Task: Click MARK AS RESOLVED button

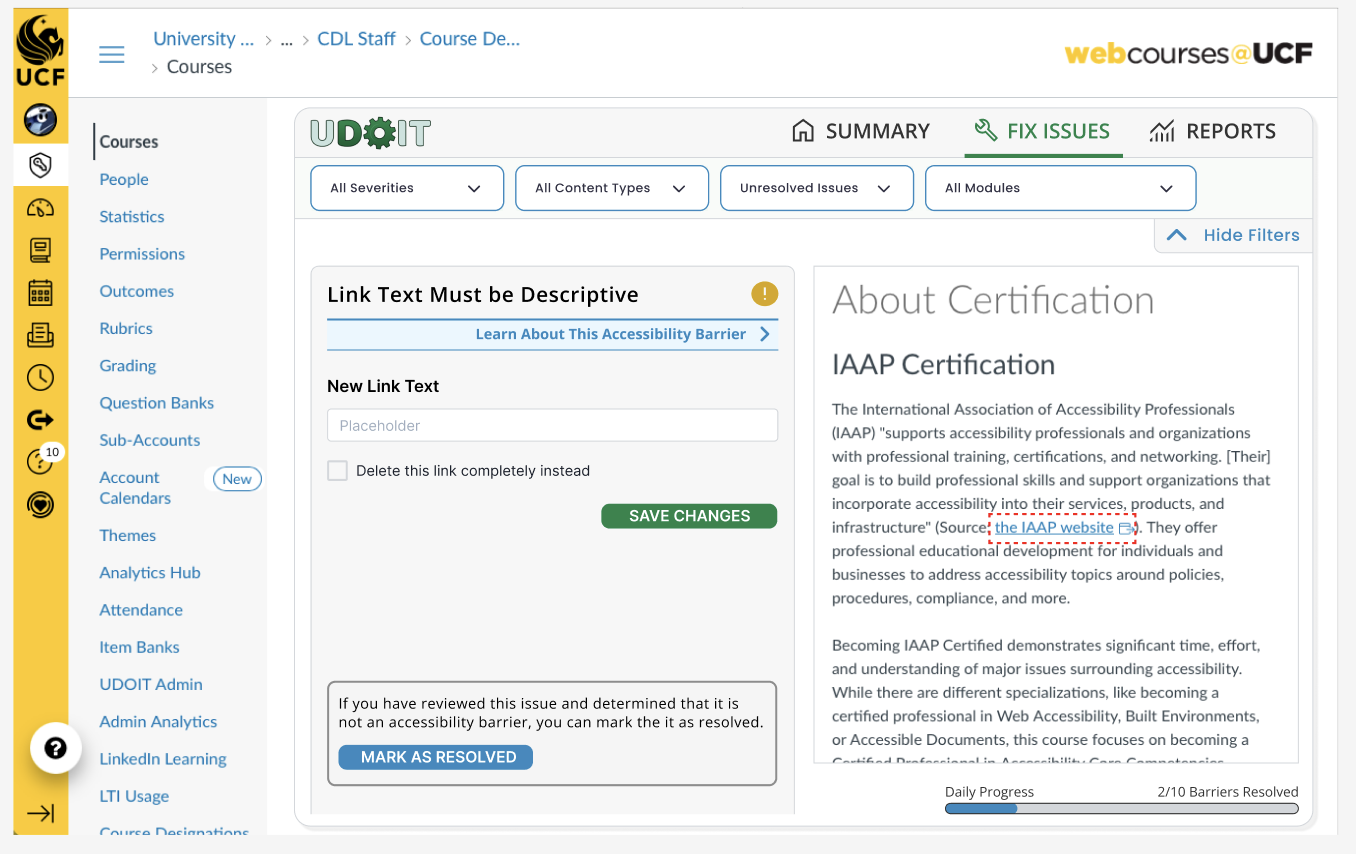Action: pyautogui.click(x=436, y=757)
